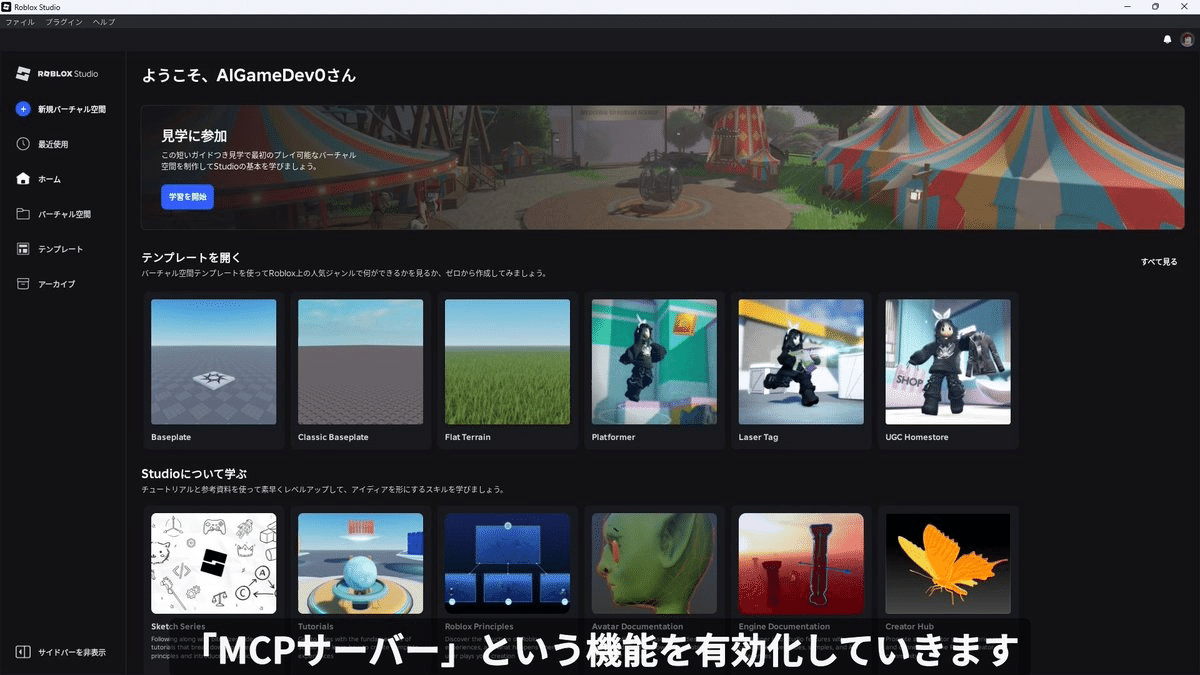Click the テンプレートを開く section heading

pos(191,257)
